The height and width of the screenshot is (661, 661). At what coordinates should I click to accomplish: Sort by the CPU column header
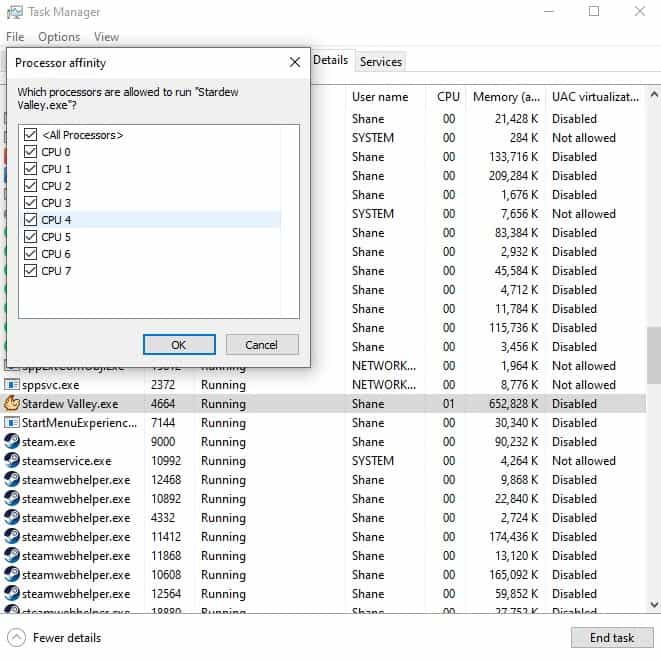pyautogui.click(x=448, y=97)
